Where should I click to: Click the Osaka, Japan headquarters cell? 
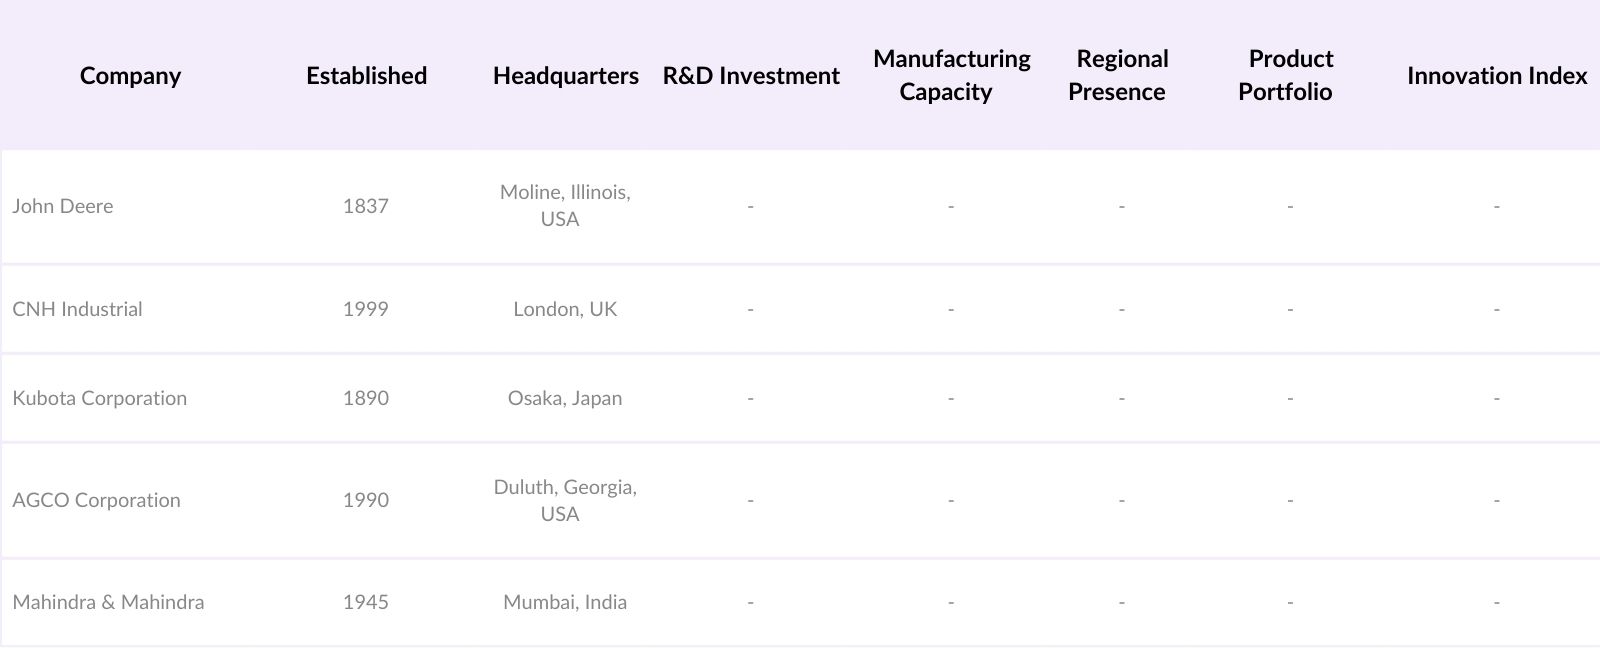pyautogui.click(x=565, y=398)
